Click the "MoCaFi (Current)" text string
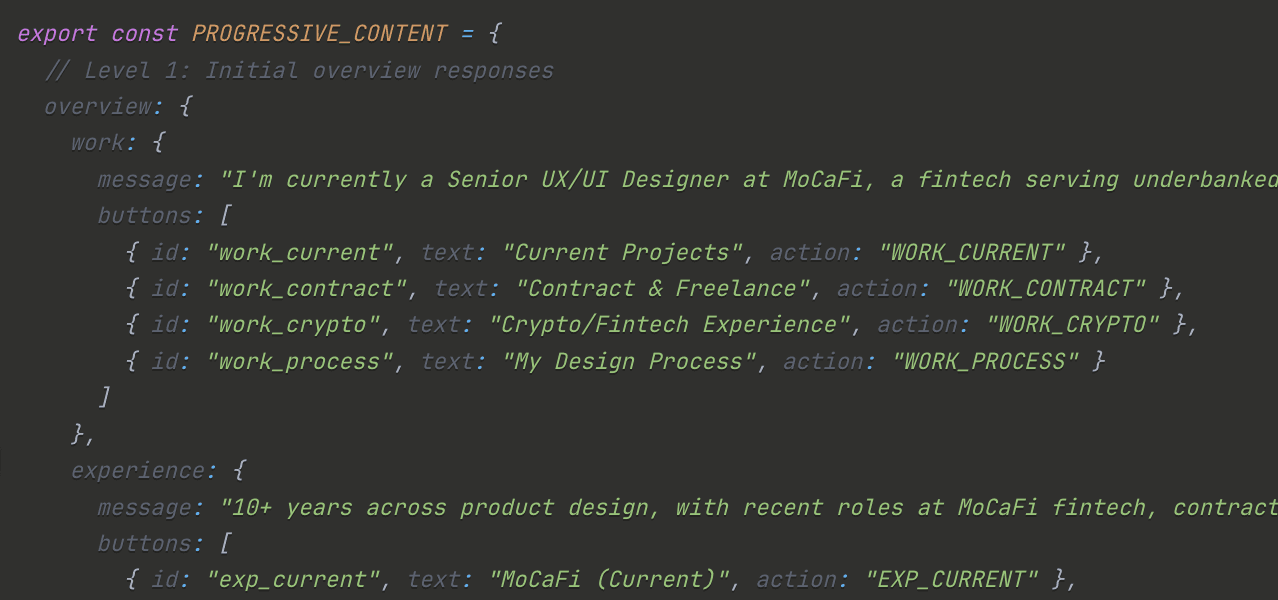 pyautogui.click(x=609, y=580)
